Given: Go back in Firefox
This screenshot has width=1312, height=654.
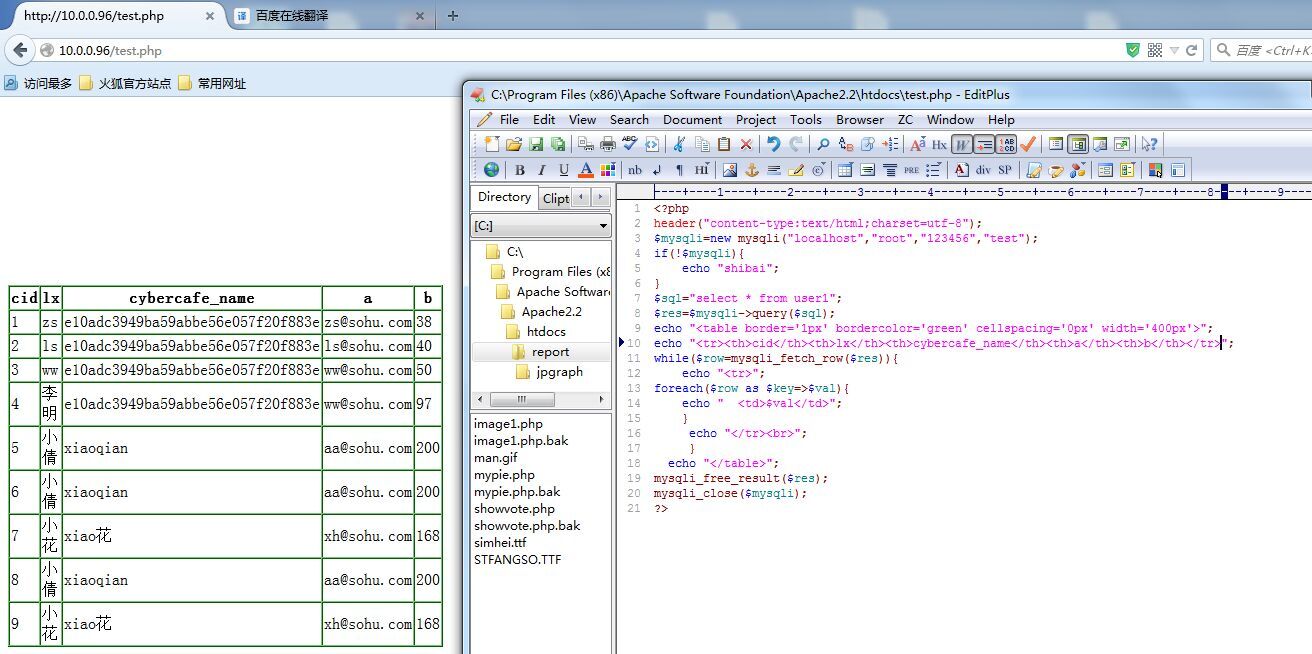Looking at the screenshot, I should [20, 50].
